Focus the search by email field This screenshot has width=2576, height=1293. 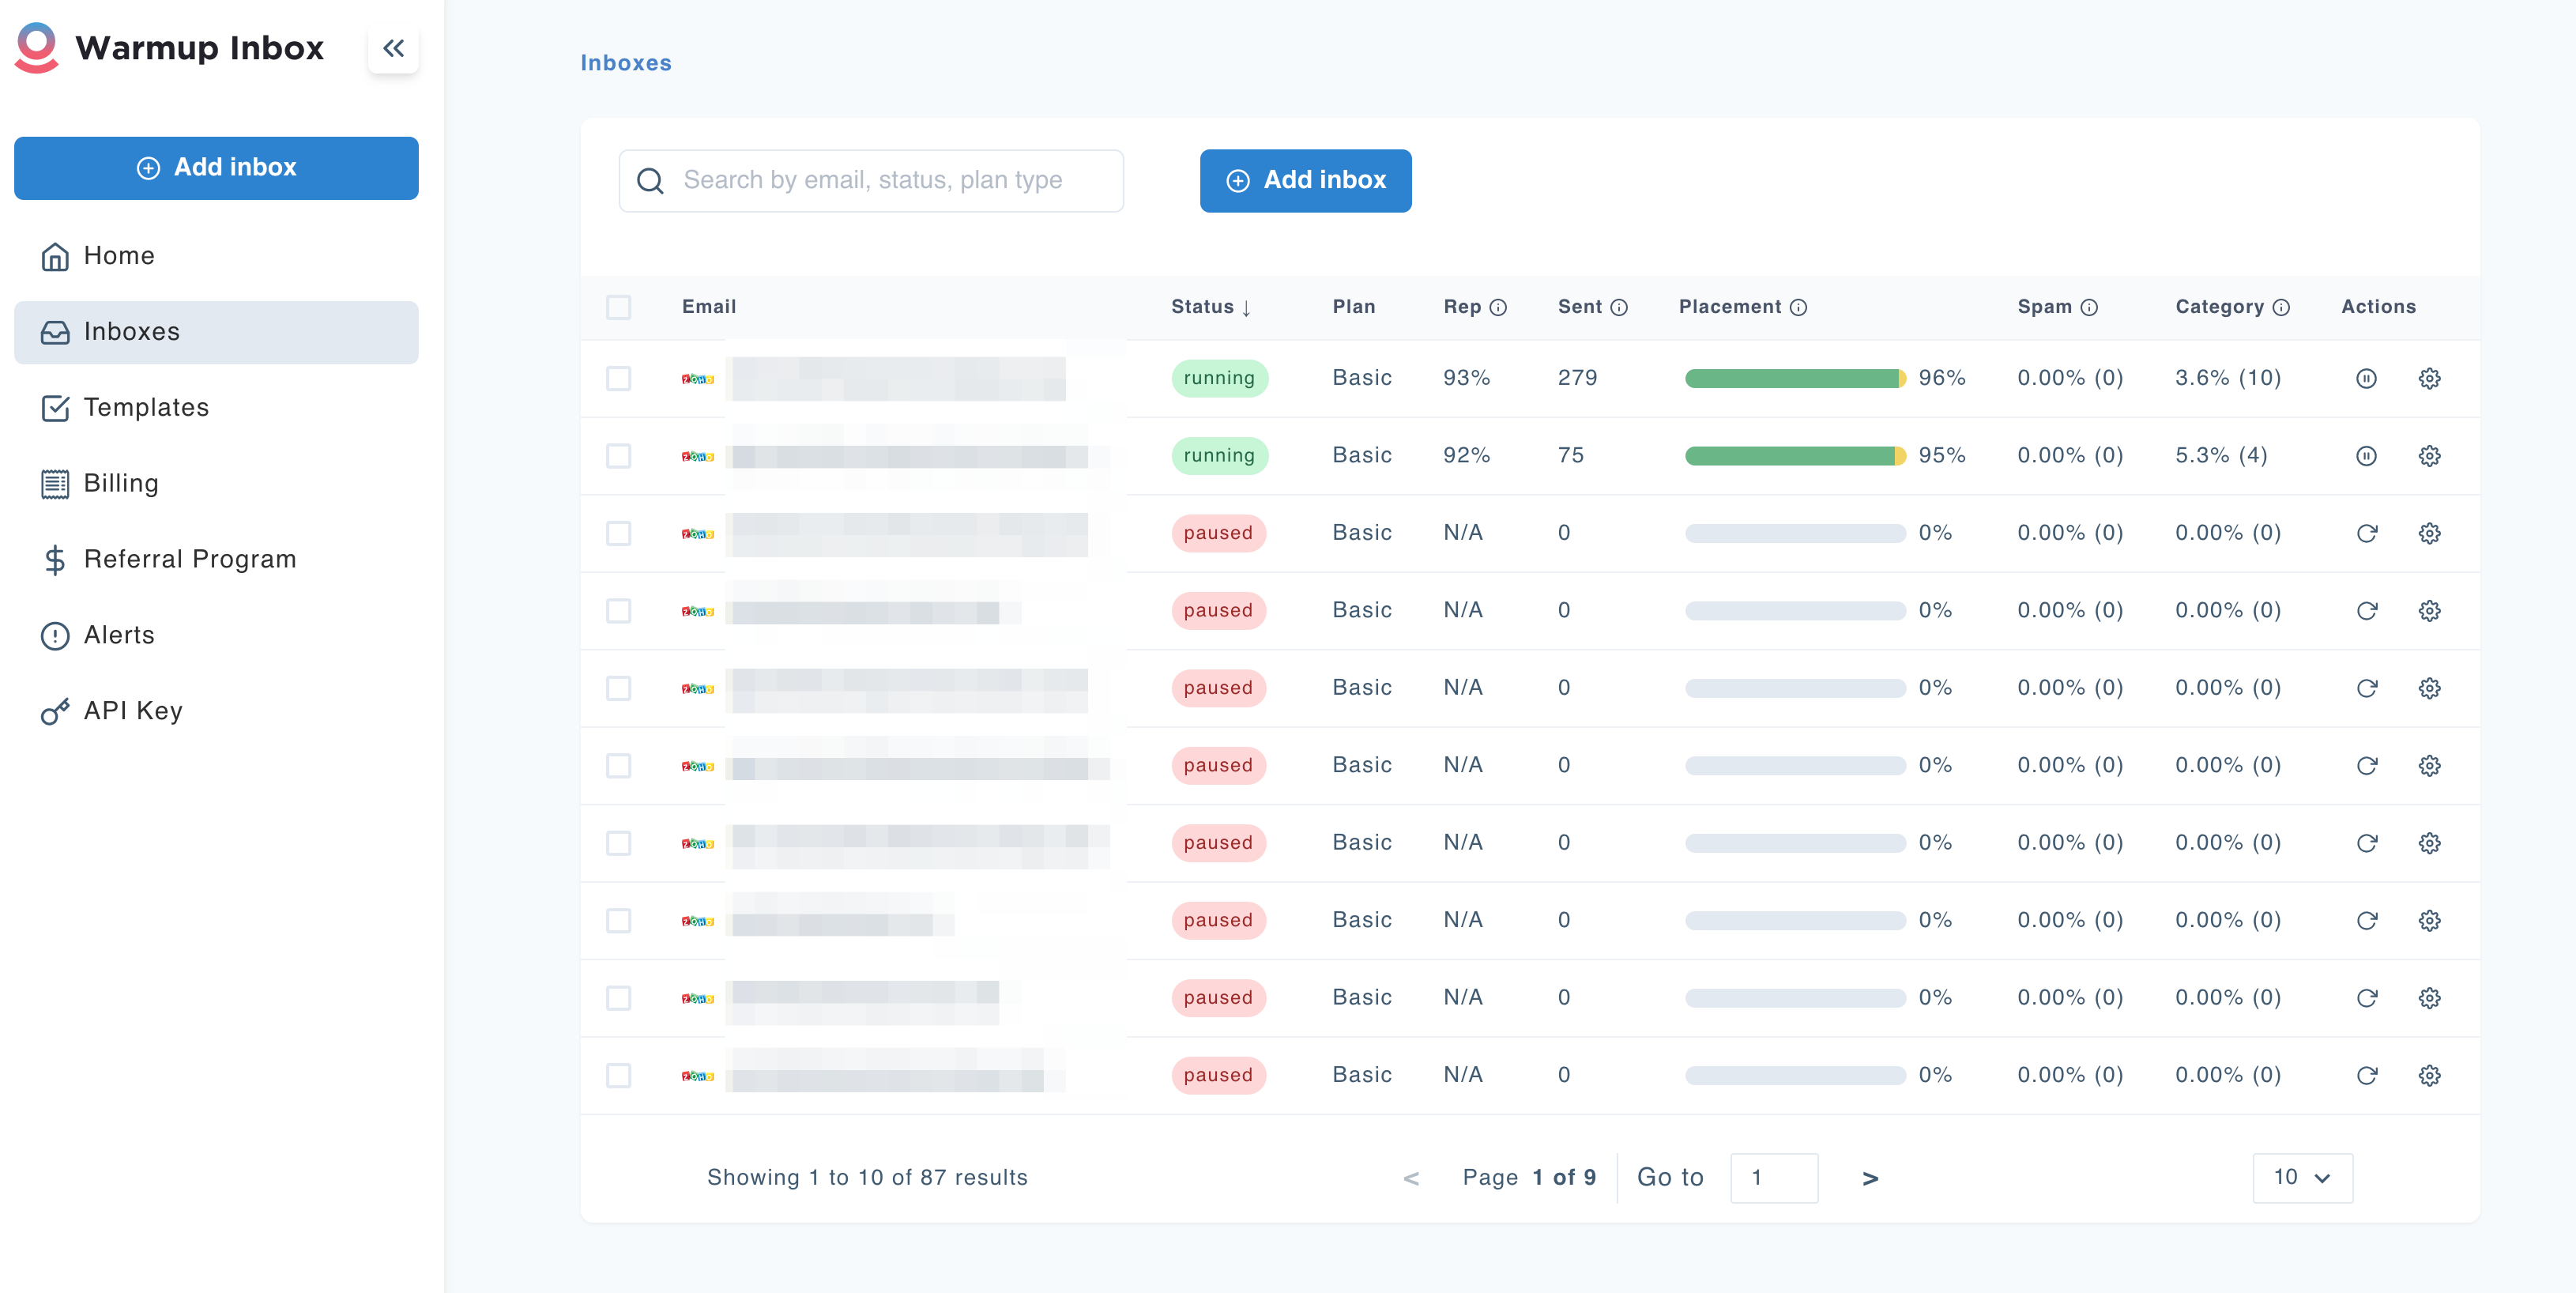point(871,181)
